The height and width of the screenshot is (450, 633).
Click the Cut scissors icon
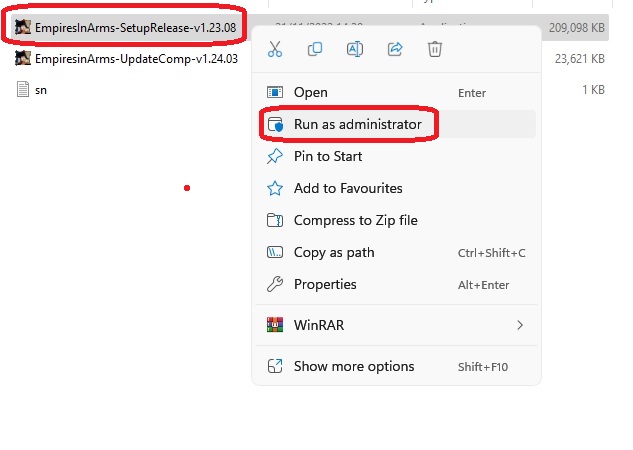[x=275, y=49]
